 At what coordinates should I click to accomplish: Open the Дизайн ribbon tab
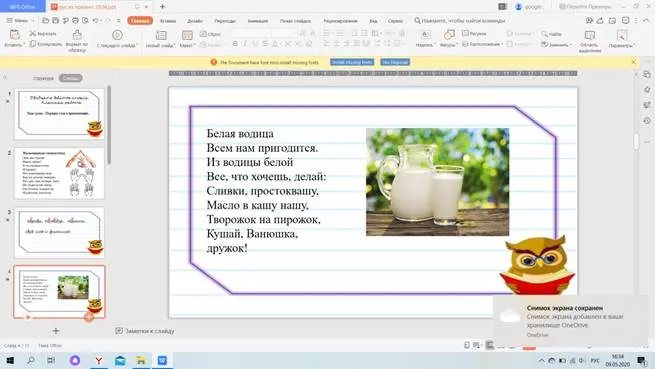(195, 20)
